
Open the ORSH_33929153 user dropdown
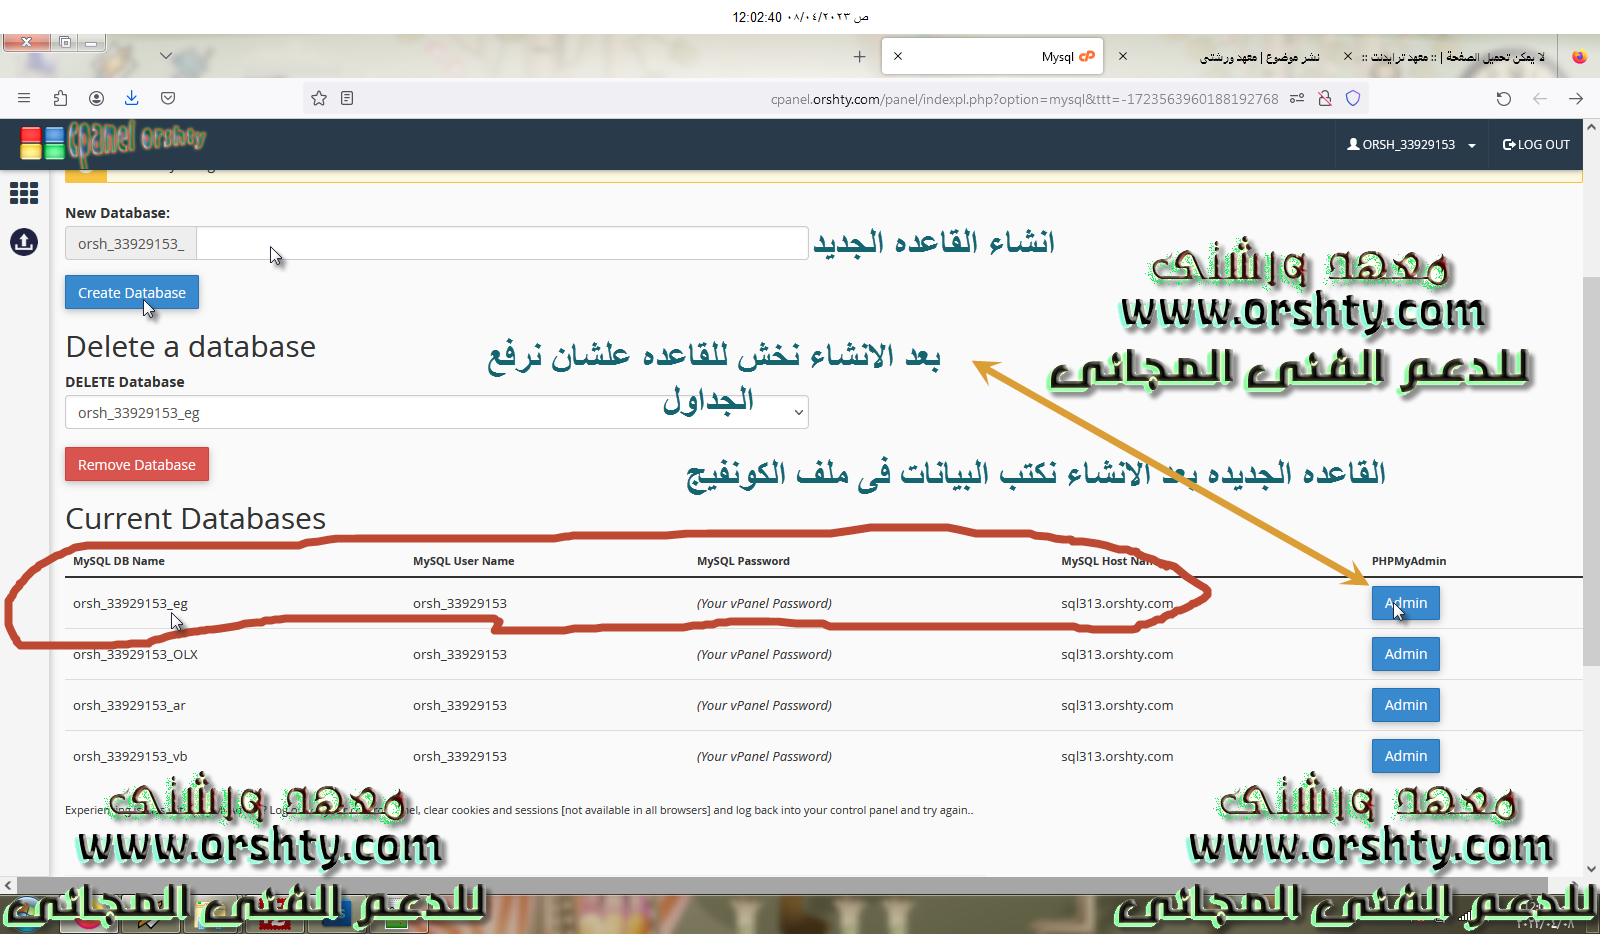coord(1411,145)
